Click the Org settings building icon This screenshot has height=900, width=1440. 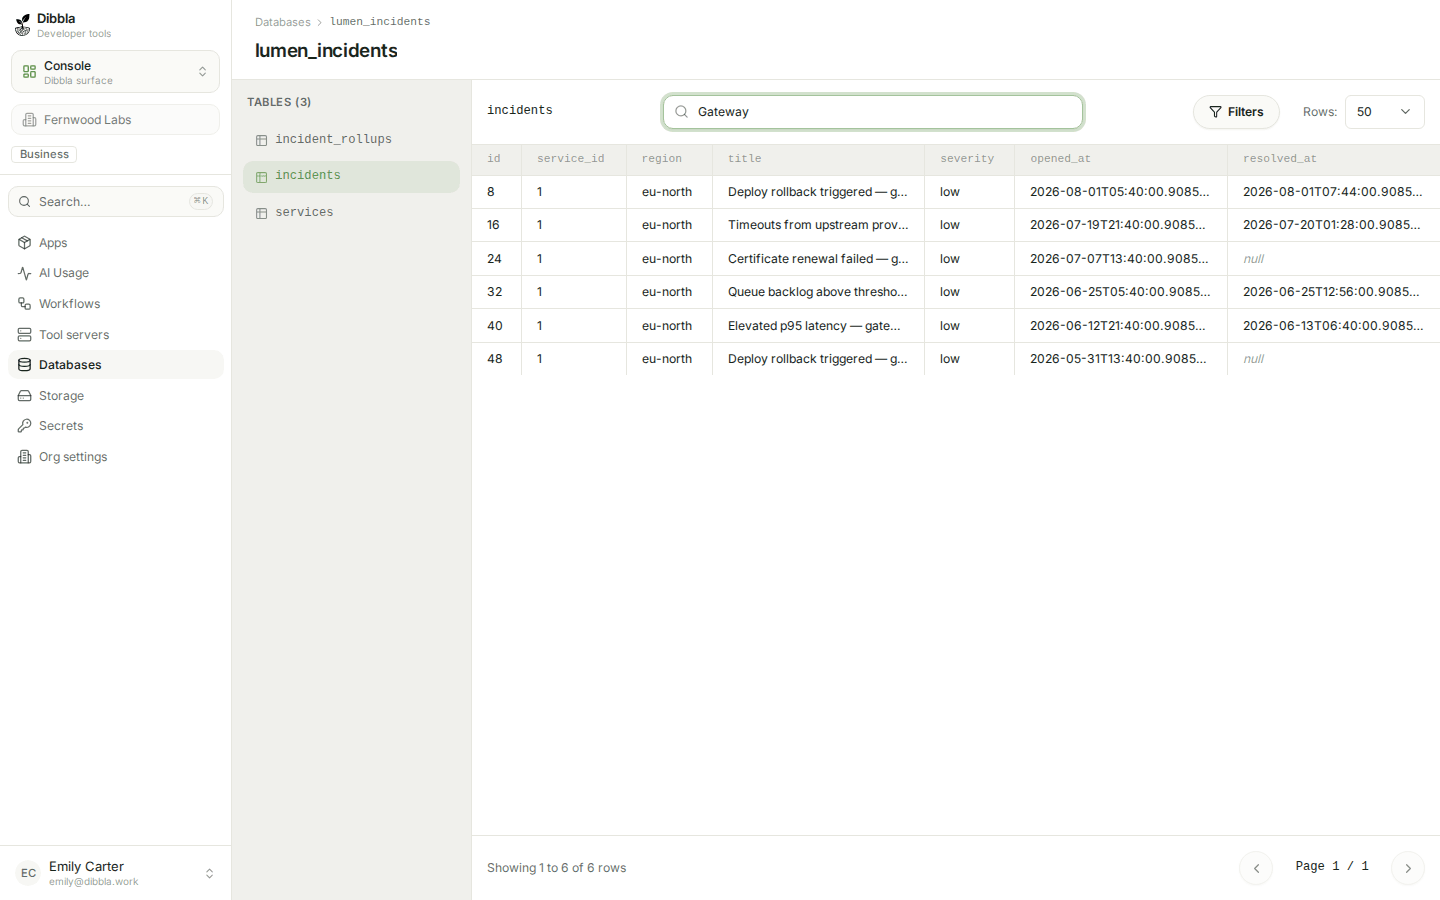25,457
